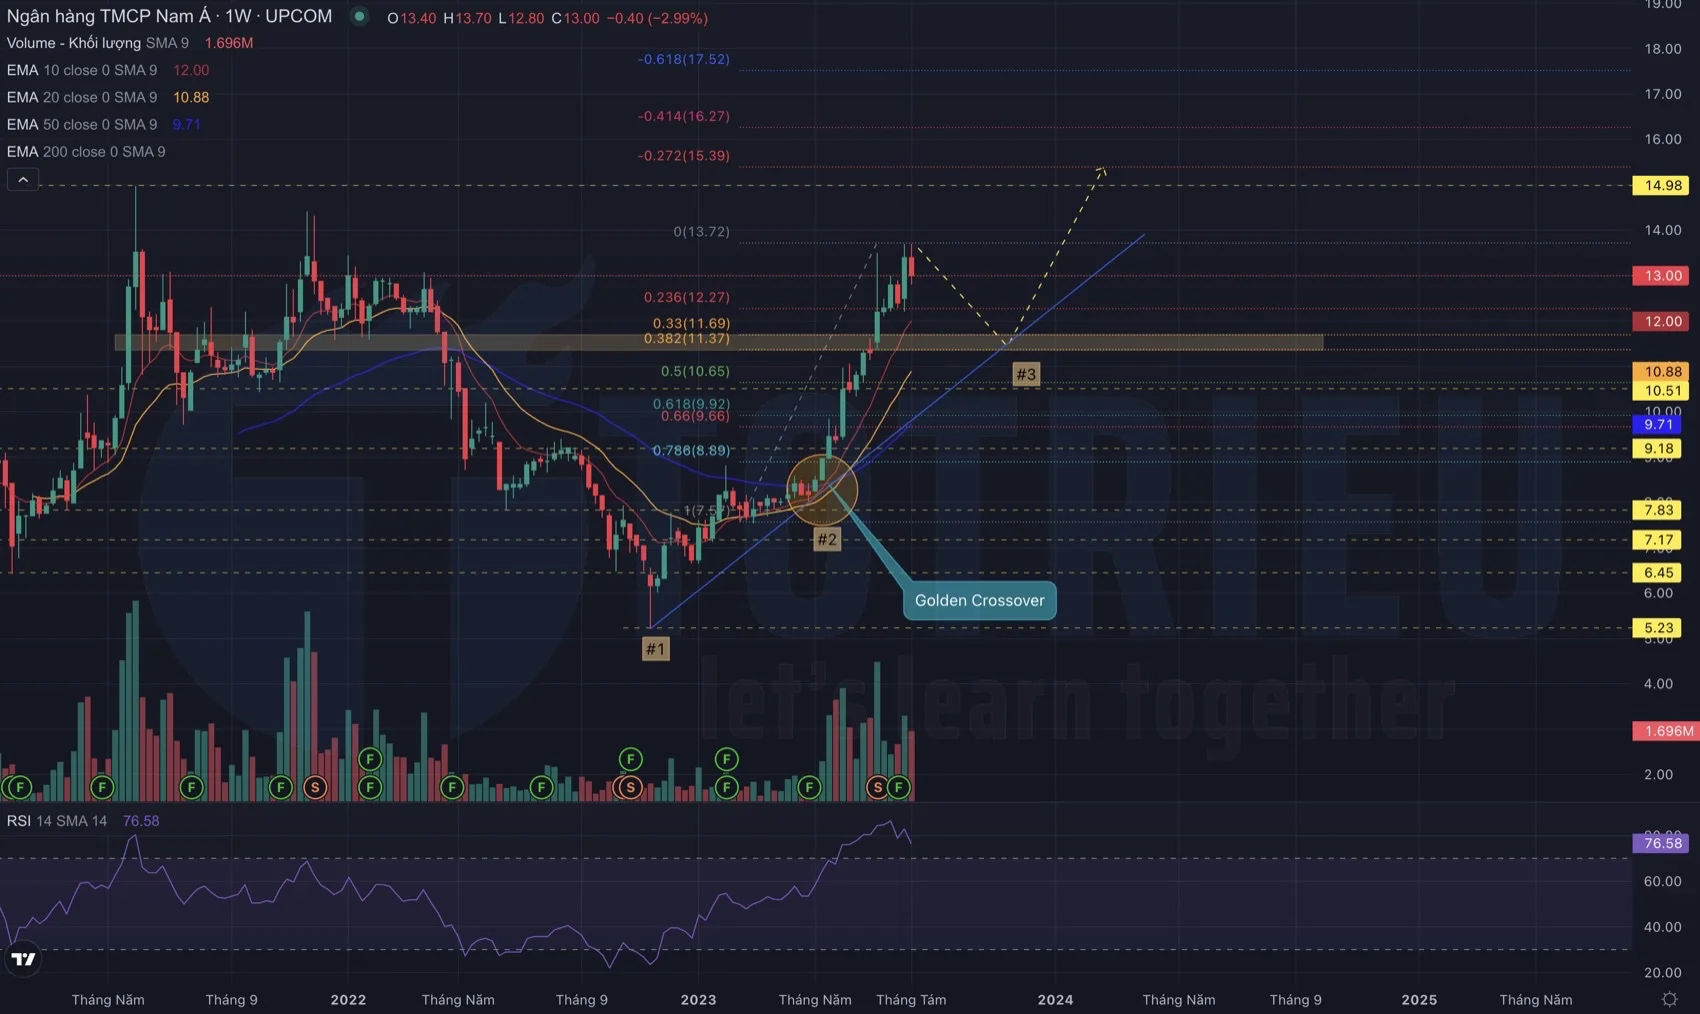Click the Fibonacci -0.414(16.27) label
The width and height of the screenshot is (1700, 1014).
point(684,116)
